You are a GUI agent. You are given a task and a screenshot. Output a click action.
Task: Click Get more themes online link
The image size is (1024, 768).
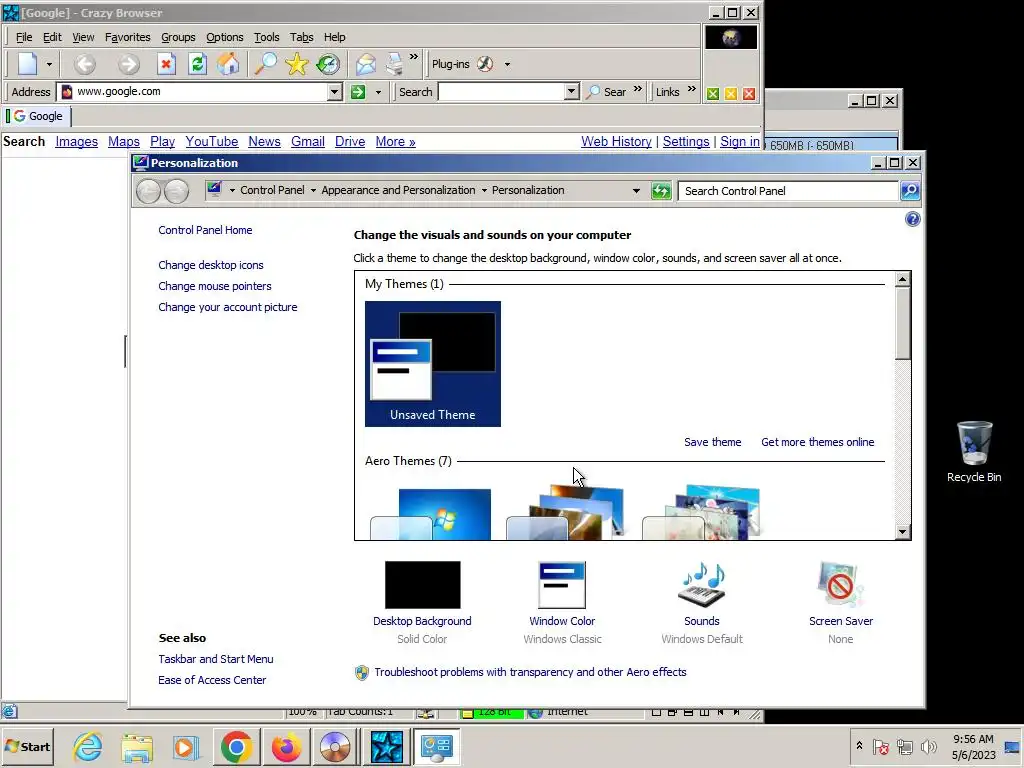coord(818,442)
